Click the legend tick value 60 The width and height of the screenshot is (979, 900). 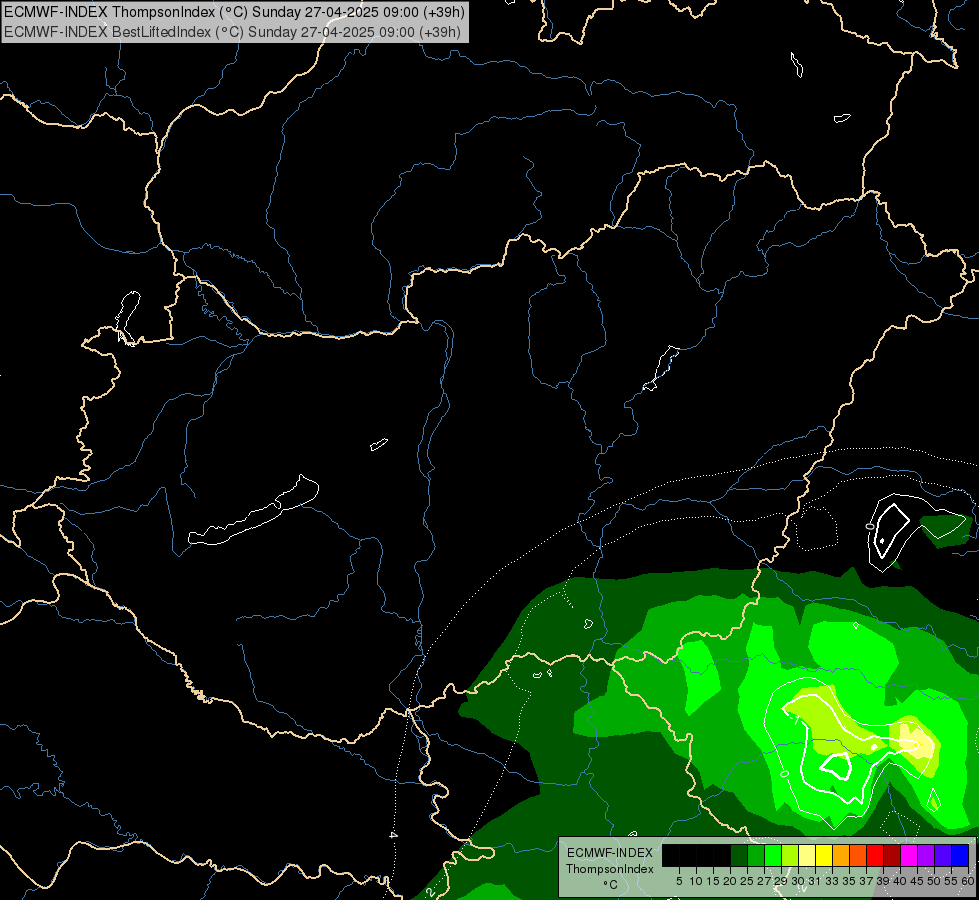click(968, 881)
